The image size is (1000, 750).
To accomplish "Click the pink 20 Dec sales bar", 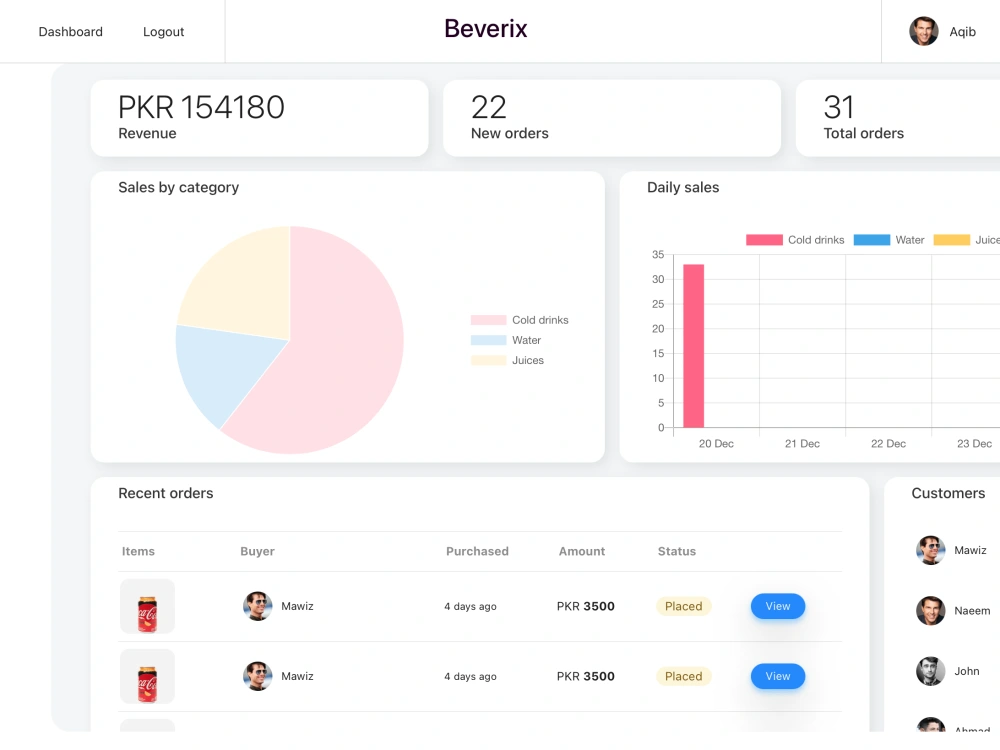I will (x=693, y=346).
